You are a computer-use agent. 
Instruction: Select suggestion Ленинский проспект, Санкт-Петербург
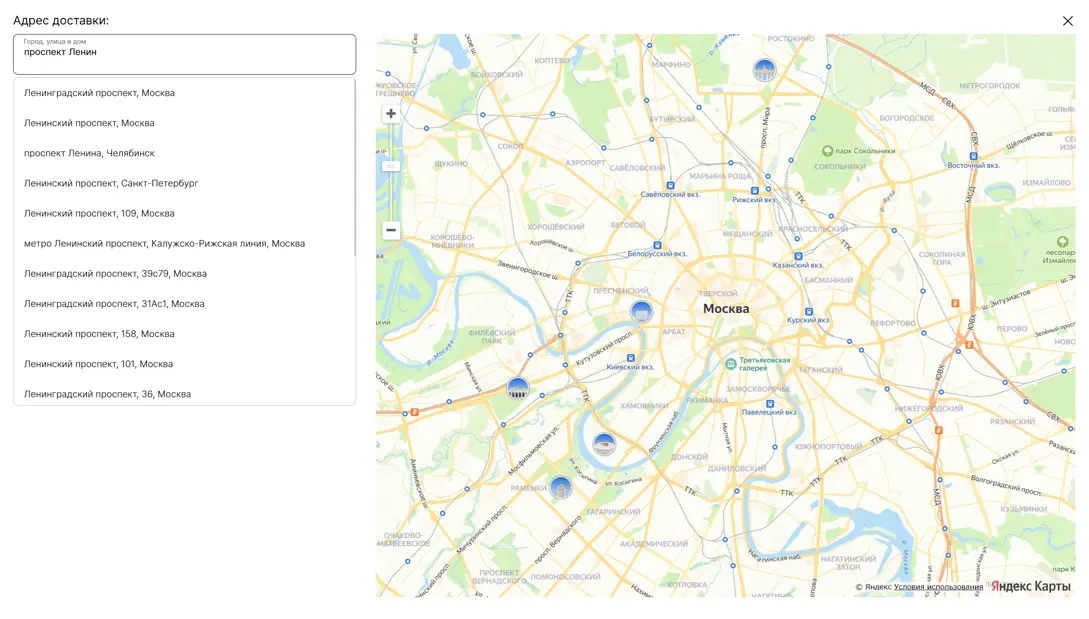click(111, 183)
